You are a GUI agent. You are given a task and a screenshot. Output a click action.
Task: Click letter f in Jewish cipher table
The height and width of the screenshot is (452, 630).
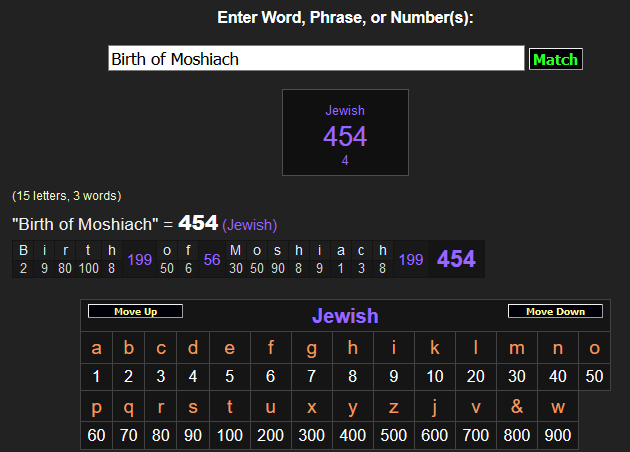[x=271, y=348]
